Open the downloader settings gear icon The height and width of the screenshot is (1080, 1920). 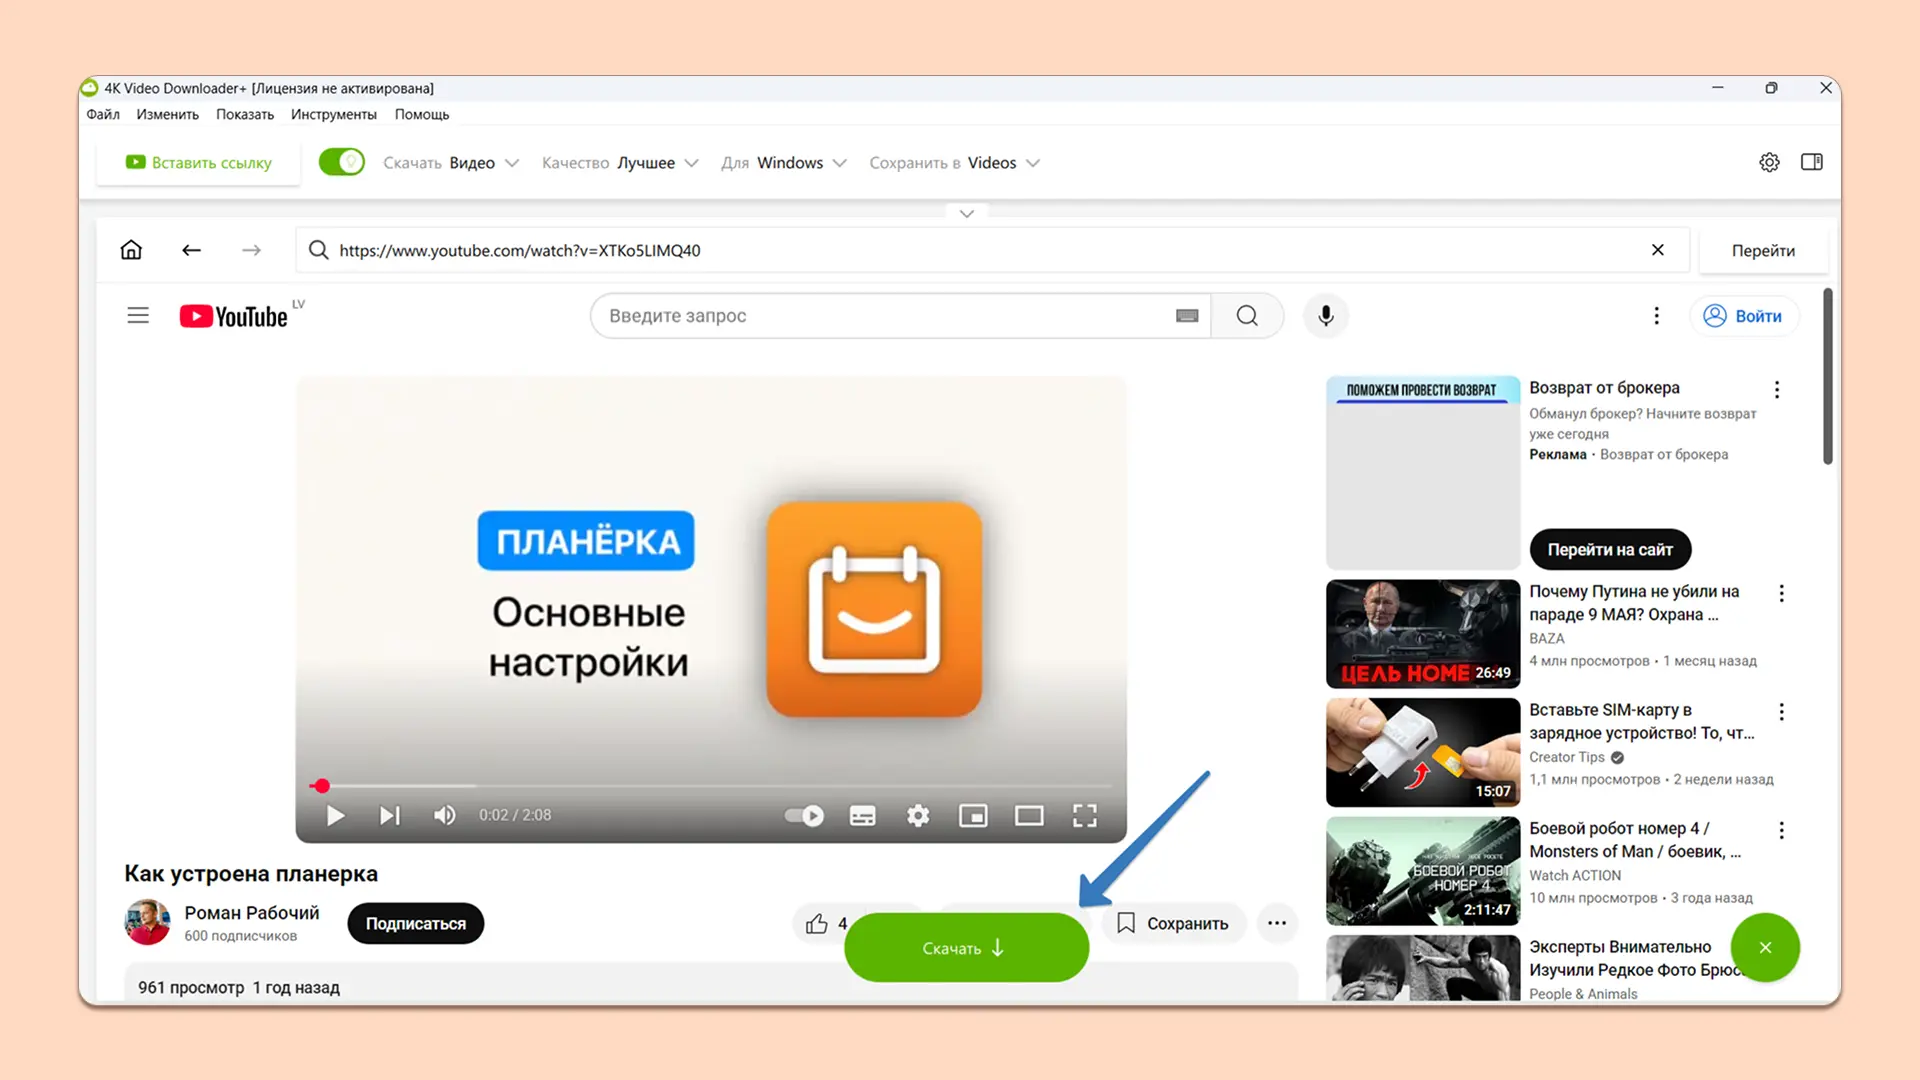(x=1769, y=162)
